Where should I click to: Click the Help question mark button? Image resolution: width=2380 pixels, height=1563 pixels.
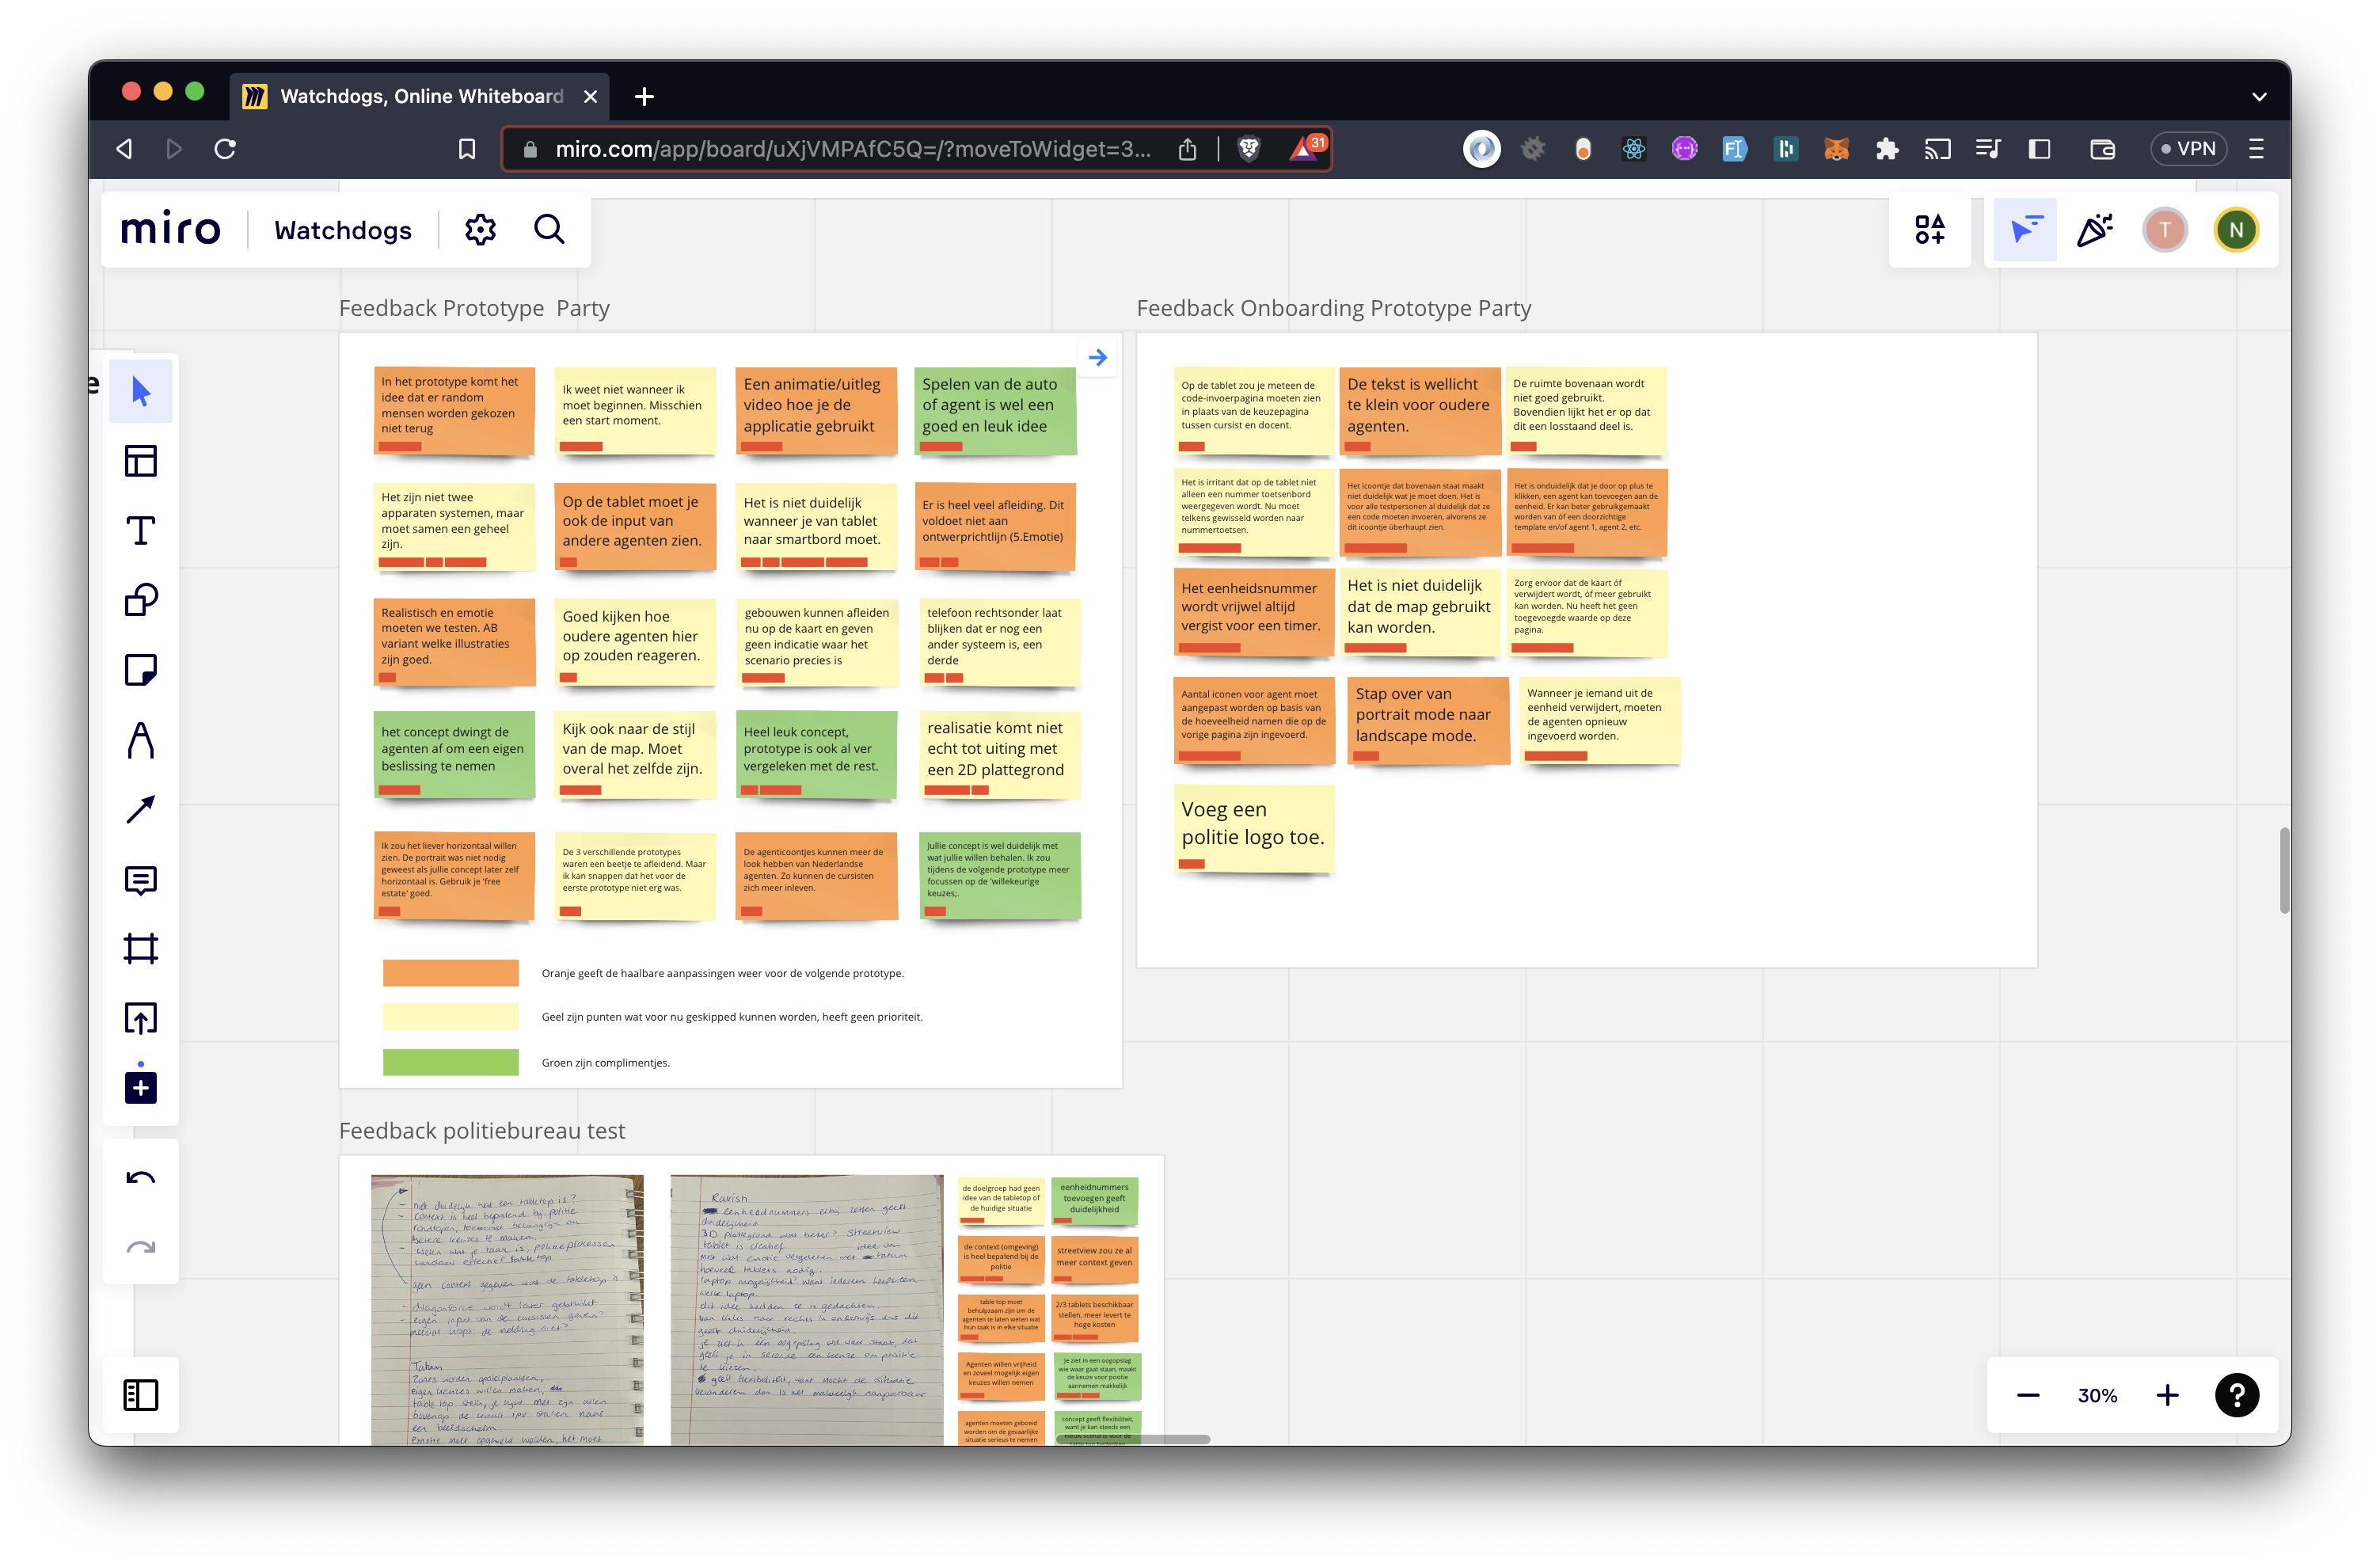[x=2237, y=1395]
